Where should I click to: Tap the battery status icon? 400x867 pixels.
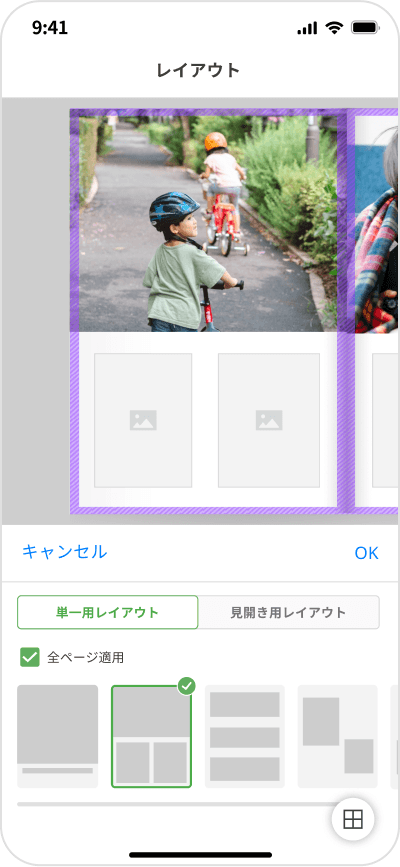click(x=365, y=28)
